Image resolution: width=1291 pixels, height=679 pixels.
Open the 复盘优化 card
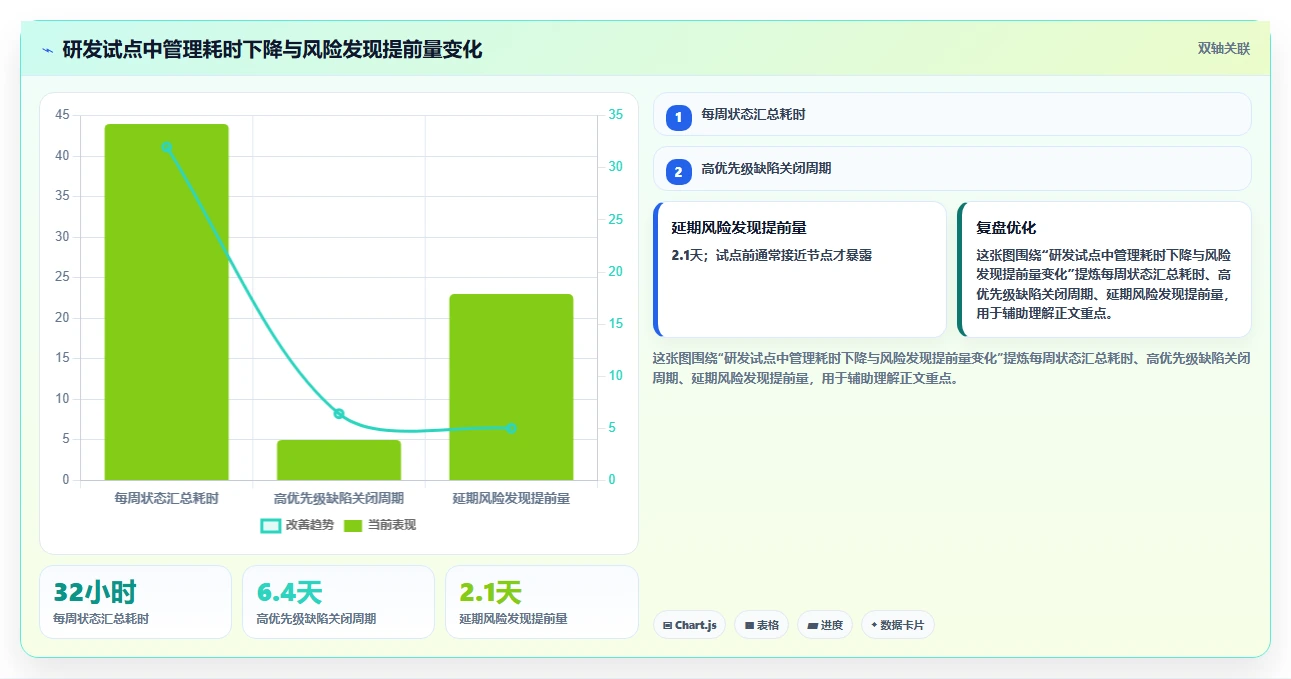(1104, 270)
